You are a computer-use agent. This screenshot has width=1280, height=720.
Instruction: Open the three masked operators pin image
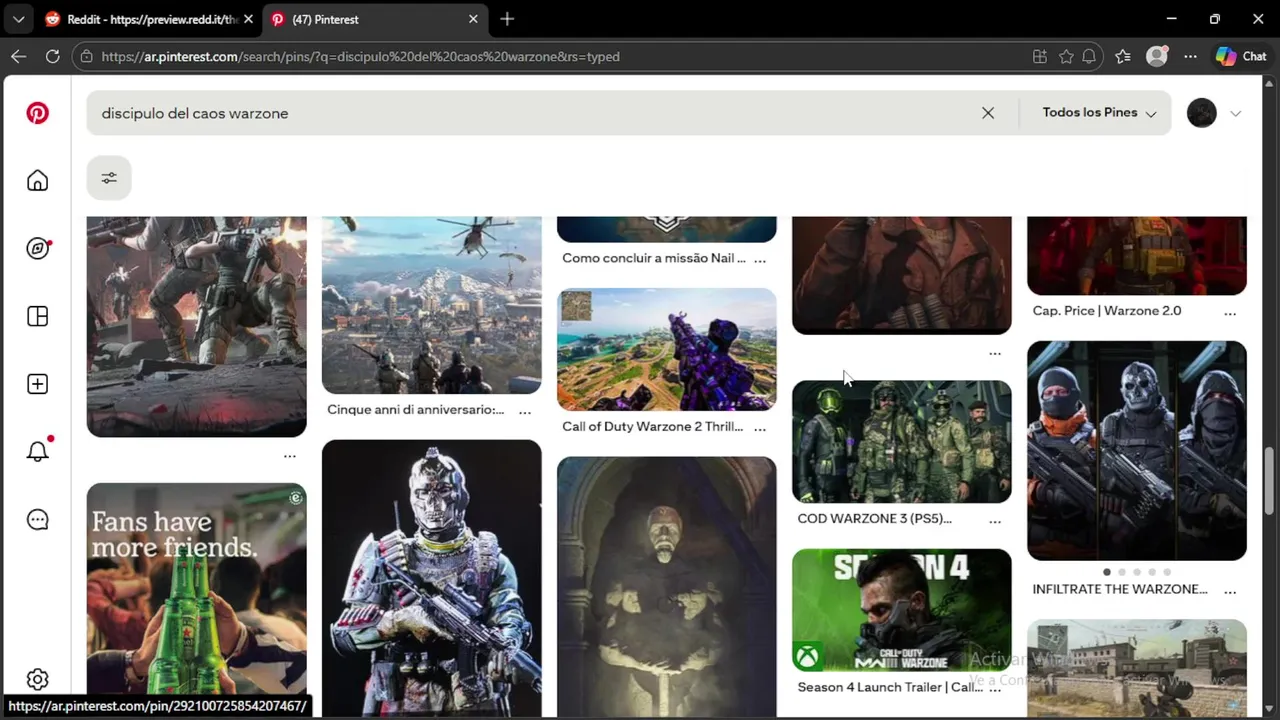tap(1137, 451)
